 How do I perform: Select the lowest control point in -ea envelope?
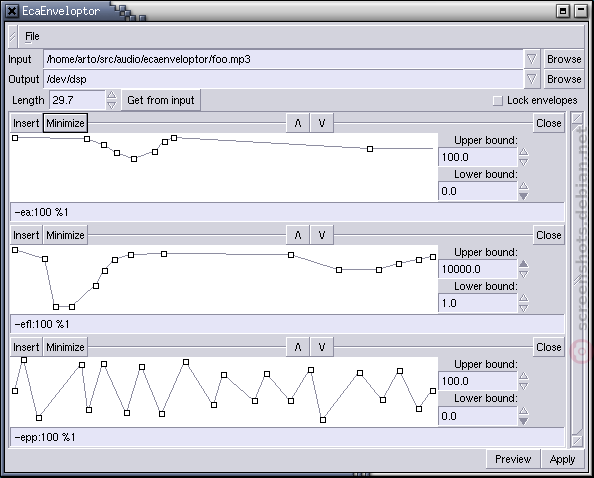(134, 159)
